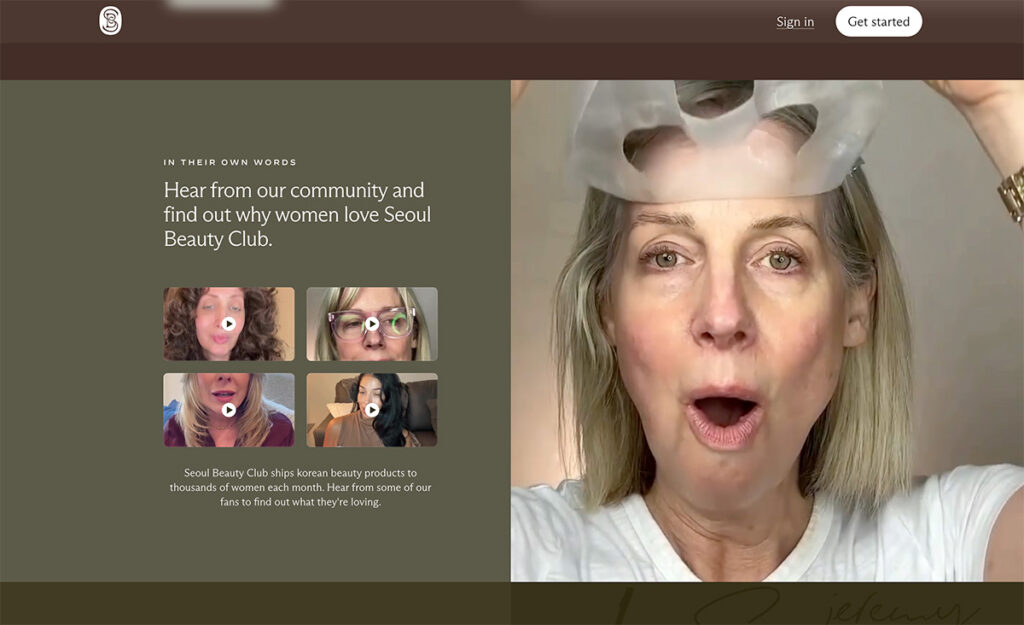Screen dimensions: 1024x625
Task: Click the Seoul Beauty Club description paragraph
Action: 300,487
